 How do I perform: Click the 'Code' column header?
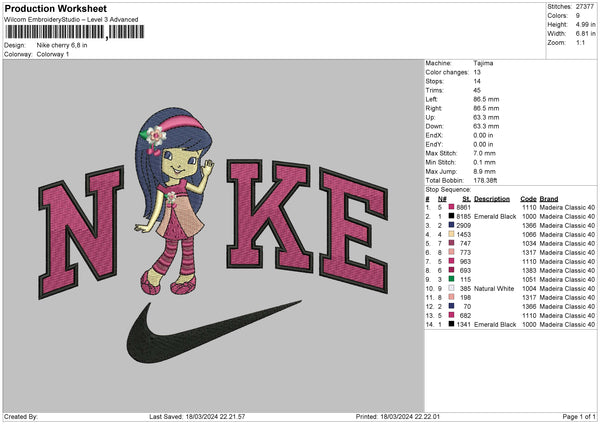point(528,199)
